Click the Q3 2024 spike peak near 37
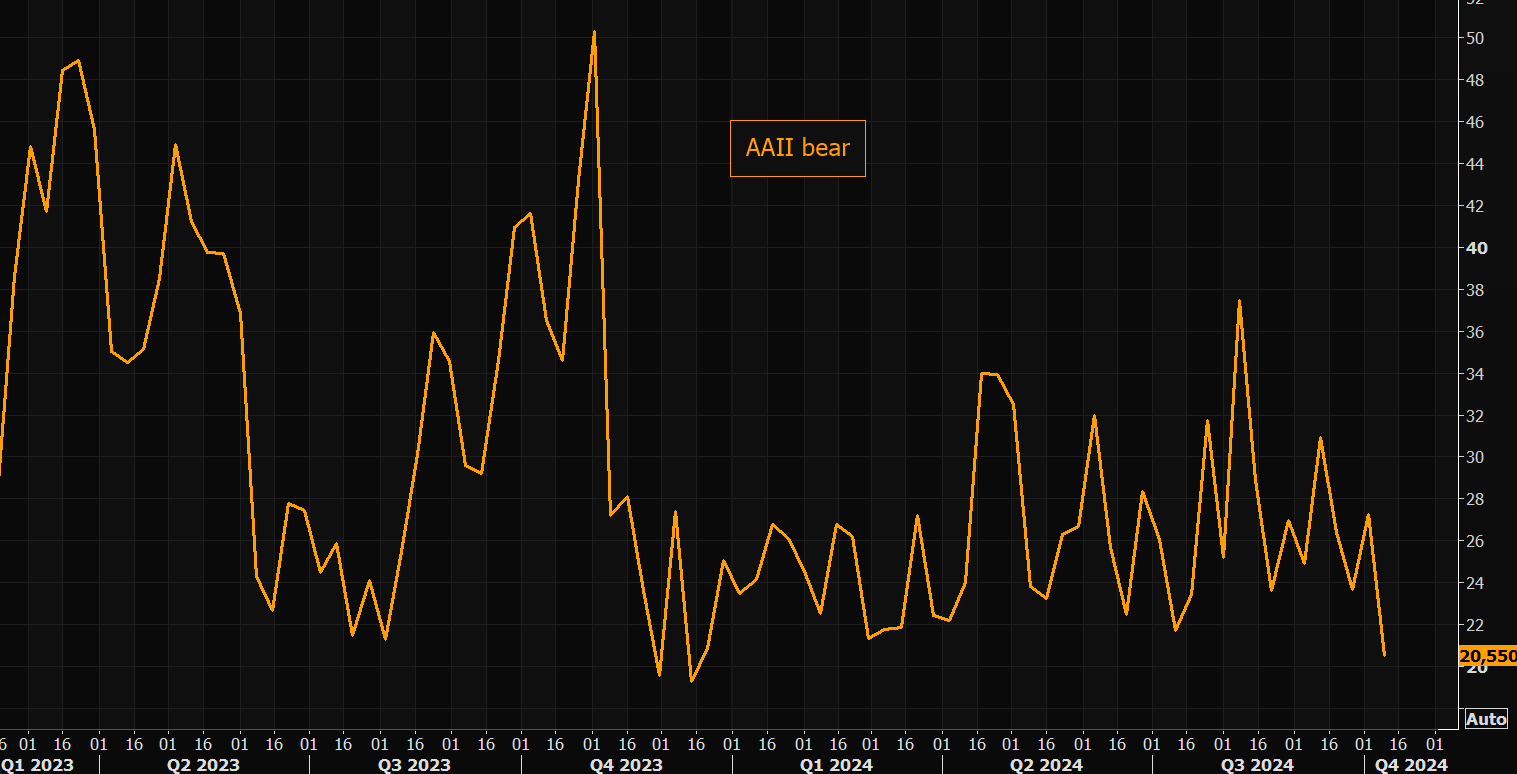 pos(1239,301)
